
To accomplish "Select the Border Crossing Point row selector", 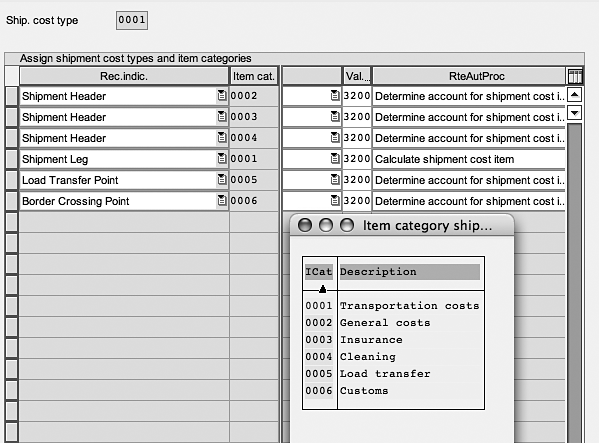I will coord(11,201).
